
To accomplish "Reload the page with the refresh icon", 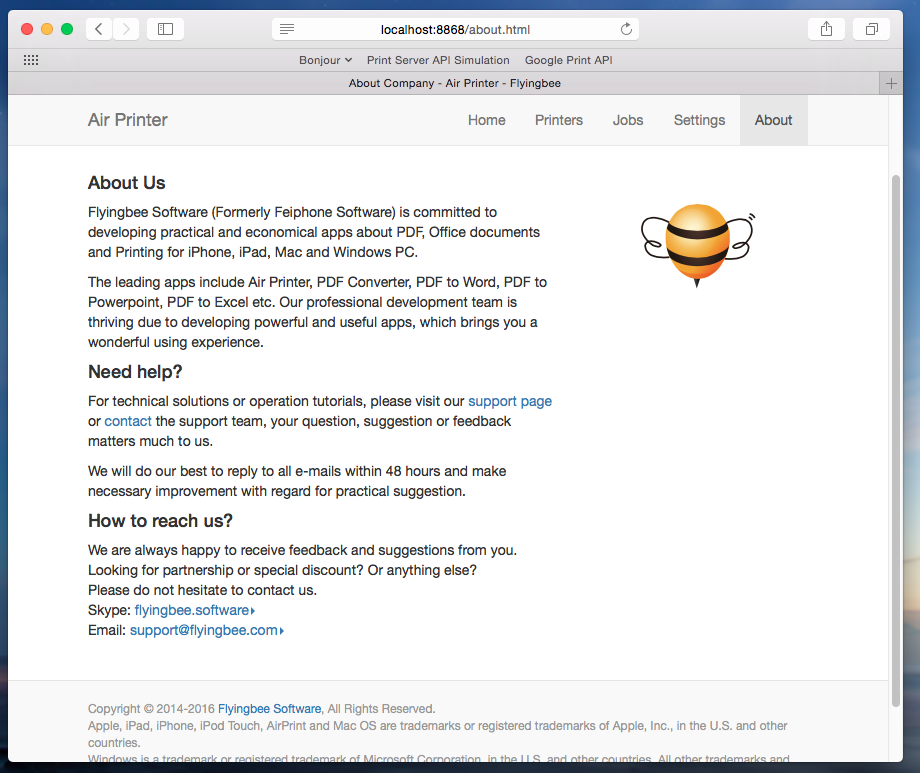I will pyautogui.click(x=626, y=29).
